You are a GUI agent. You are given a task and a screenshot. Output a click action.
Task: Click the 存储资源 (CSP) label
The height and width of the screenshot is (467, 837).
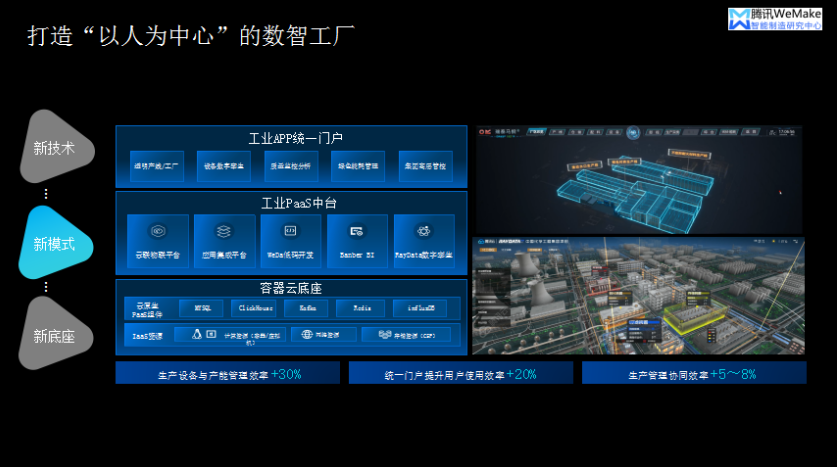(x=414, y=336)
